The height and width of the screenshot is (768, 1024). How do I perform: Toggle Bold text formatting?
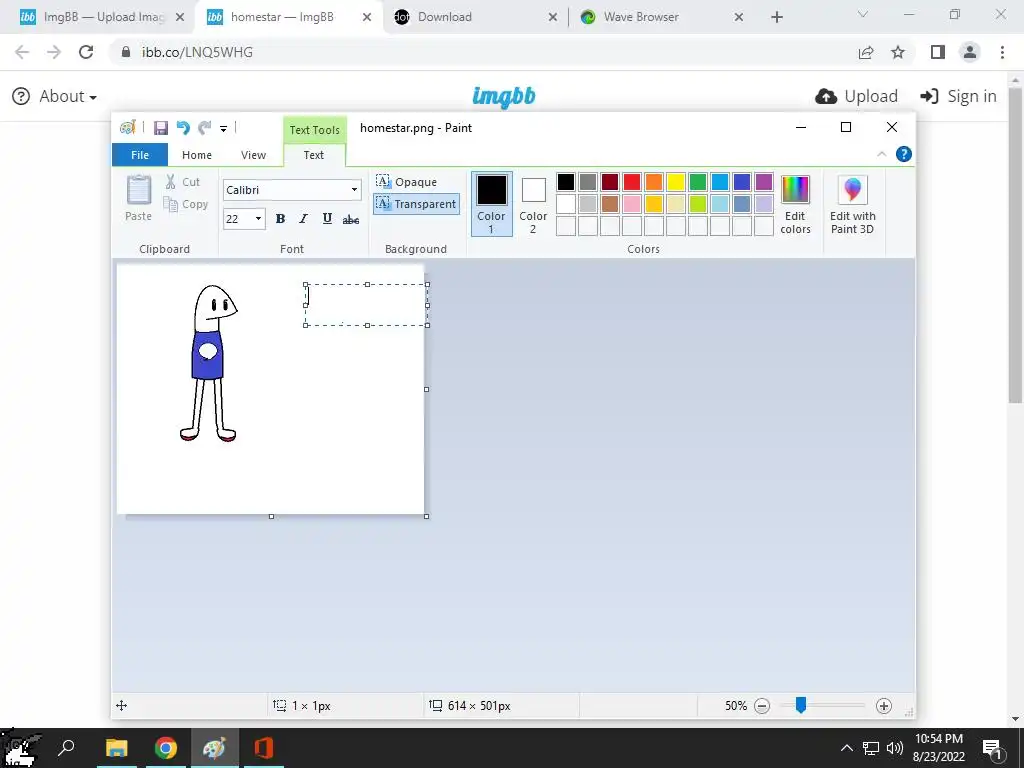[280, 219]
